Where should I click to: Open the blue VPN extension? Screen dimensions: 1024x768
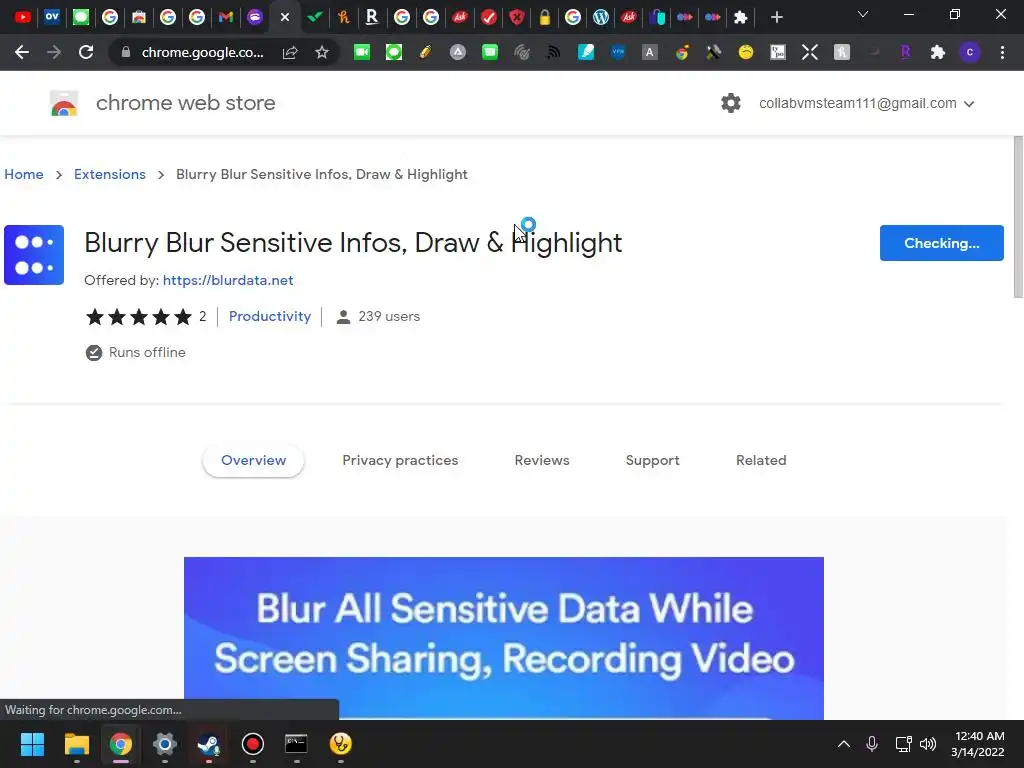[x=618, y=52]
